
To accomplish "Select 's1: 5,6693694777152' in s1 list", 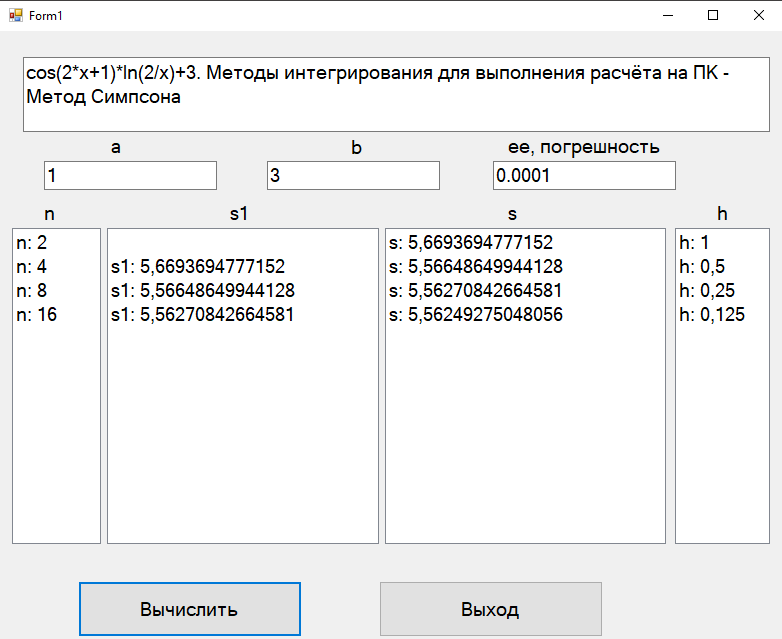I will (242, 266).
